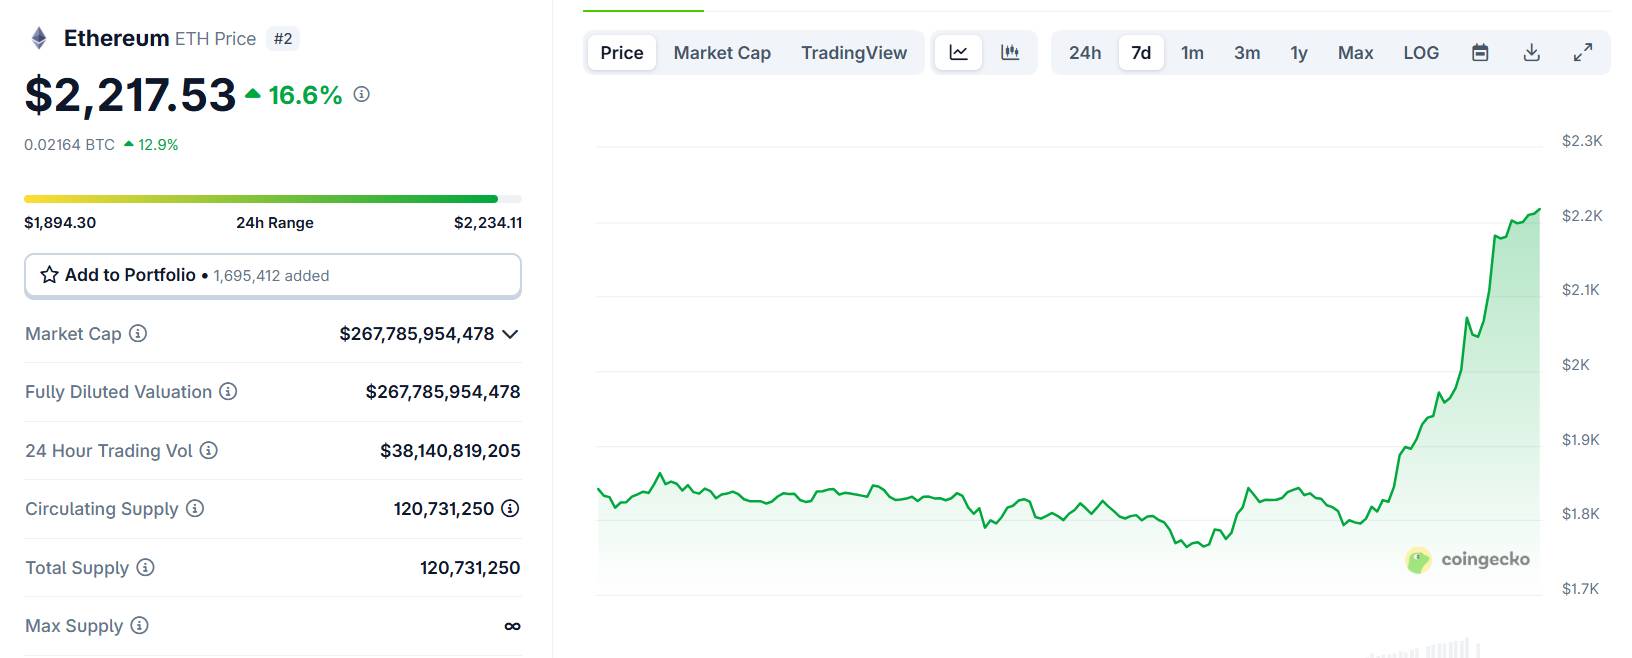The width and height of the screenshot is (1632, 658).
Task: Toggle LOG scale on the chart
Action: point(1421,53)
